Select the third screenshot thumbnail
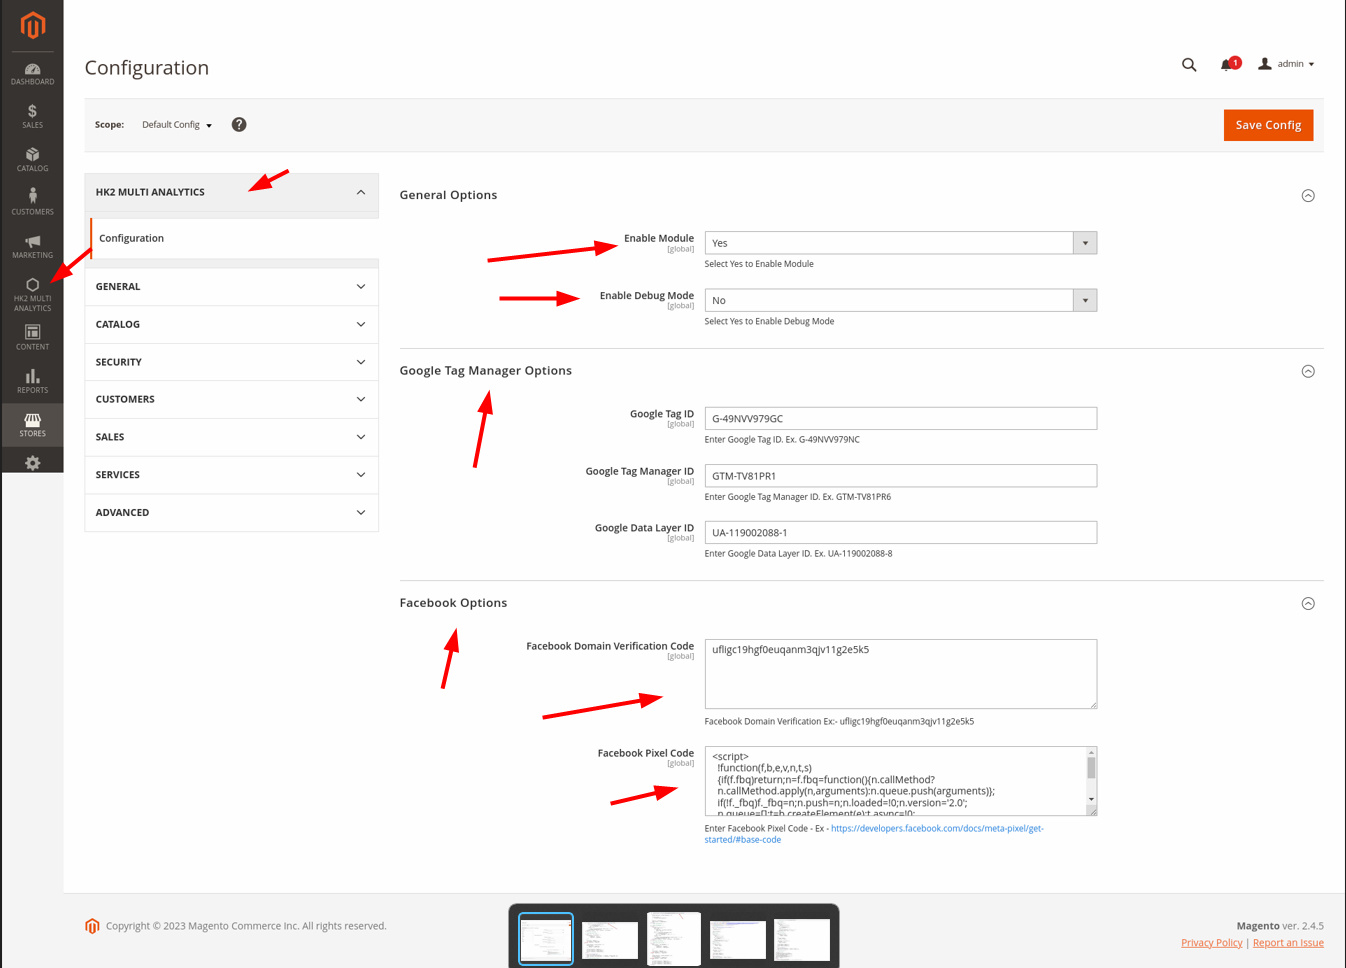Image resolution: width=1346 pixels, height=968 pixels. (674, 939)
